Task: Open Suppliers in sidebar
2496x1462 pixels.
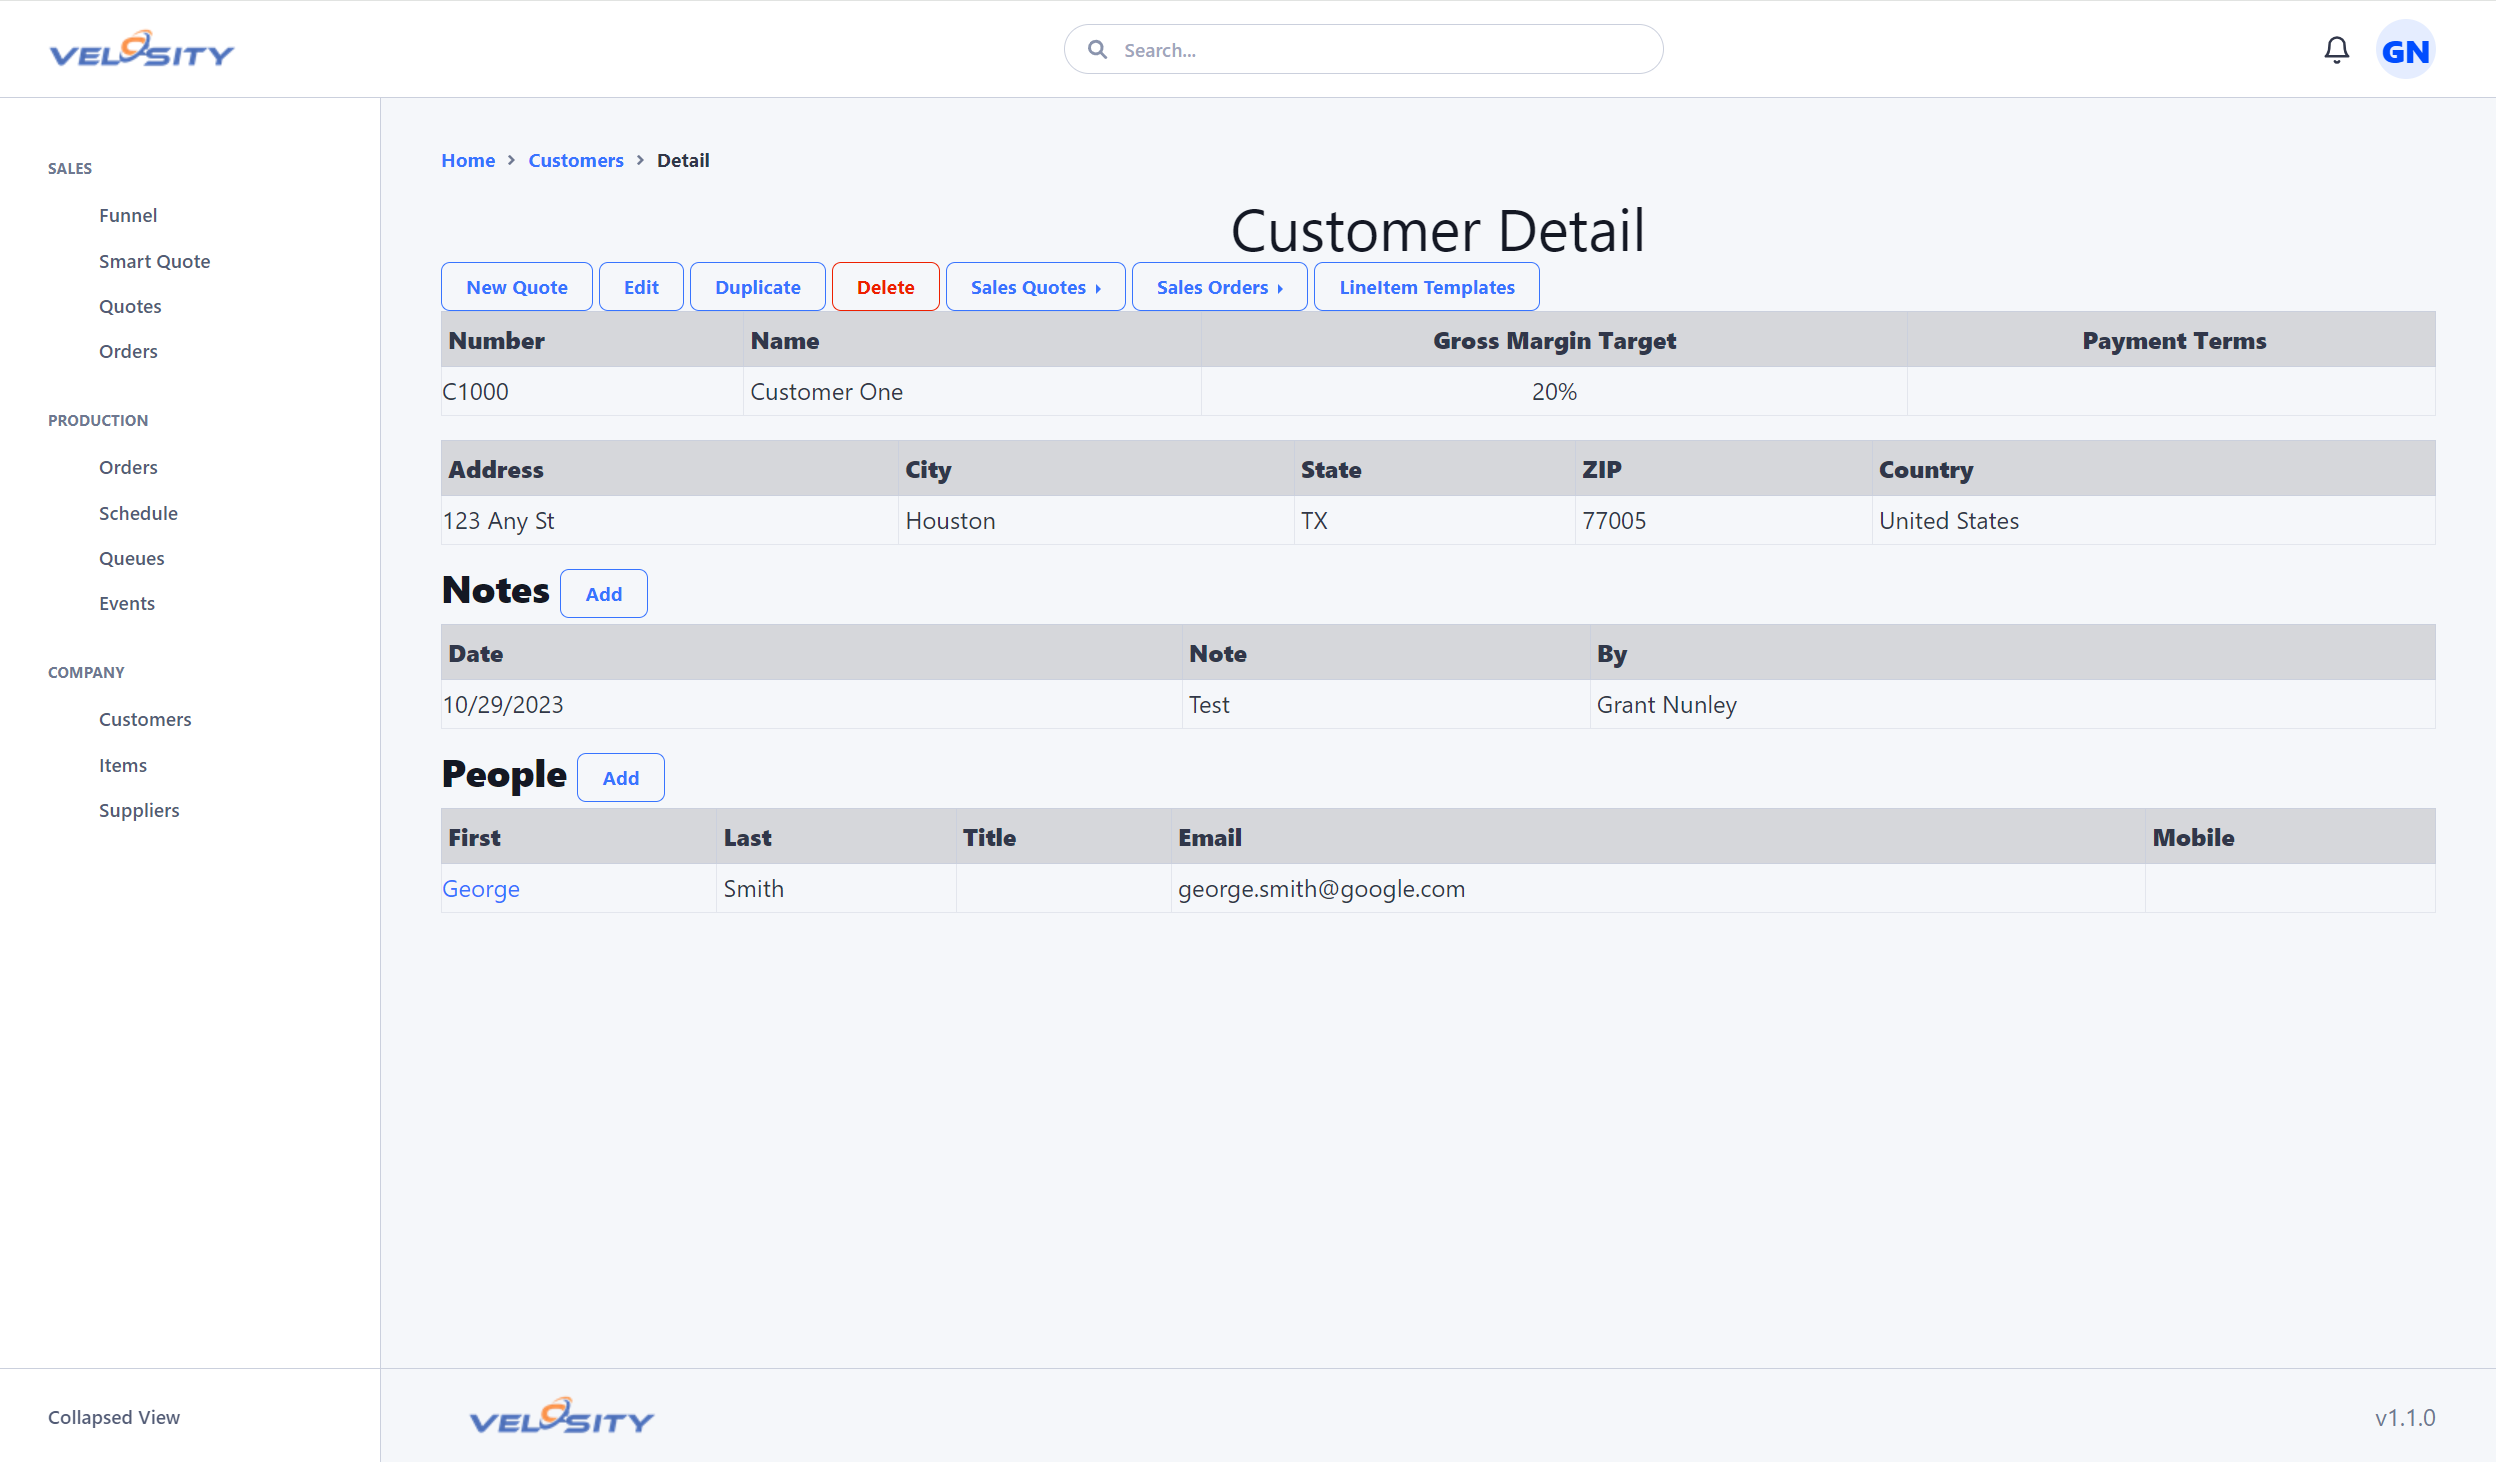Action: coord(139,810)
